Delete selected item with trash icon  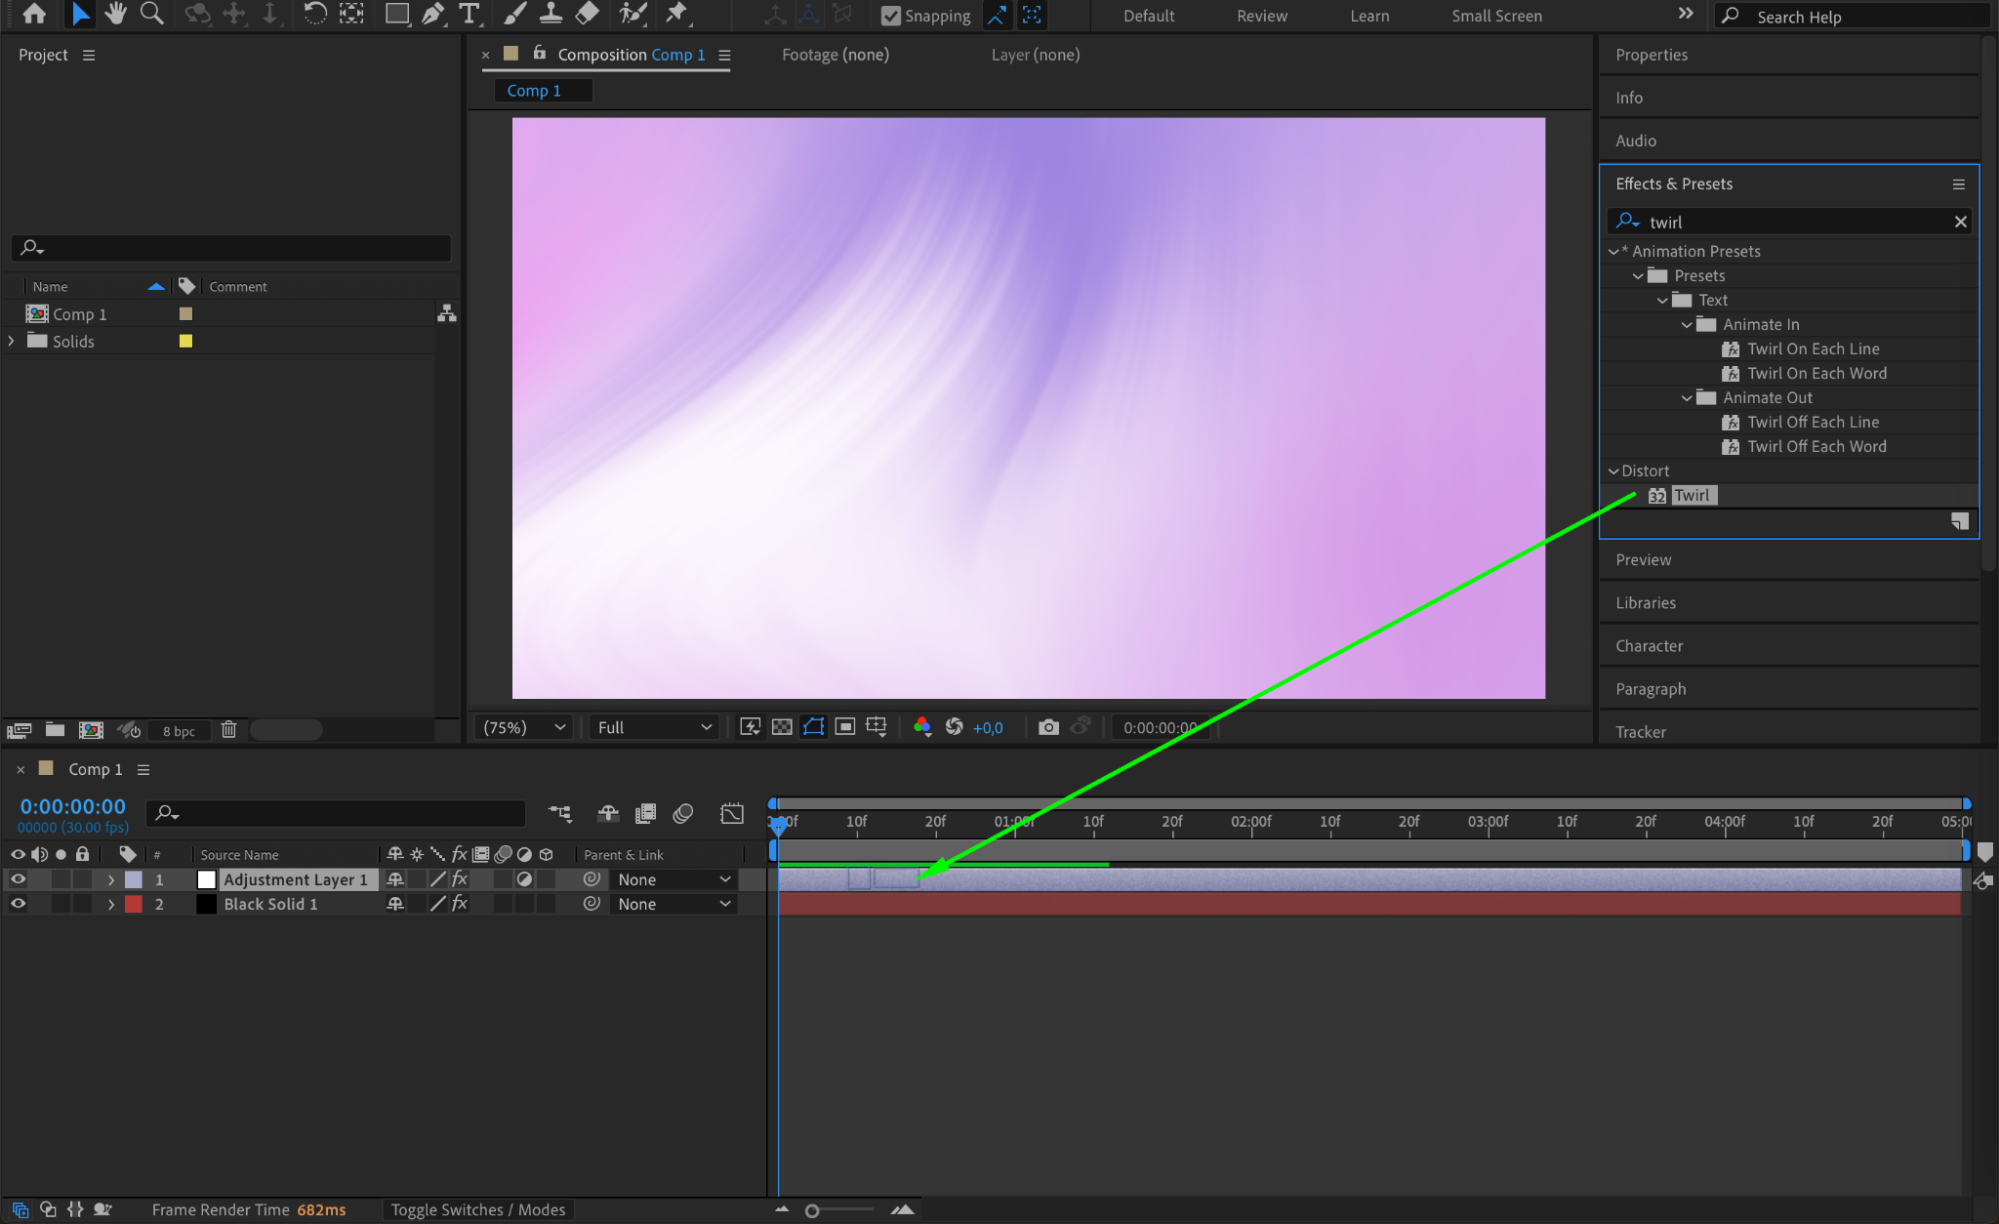pyautogui.click(x=229, y=730)
